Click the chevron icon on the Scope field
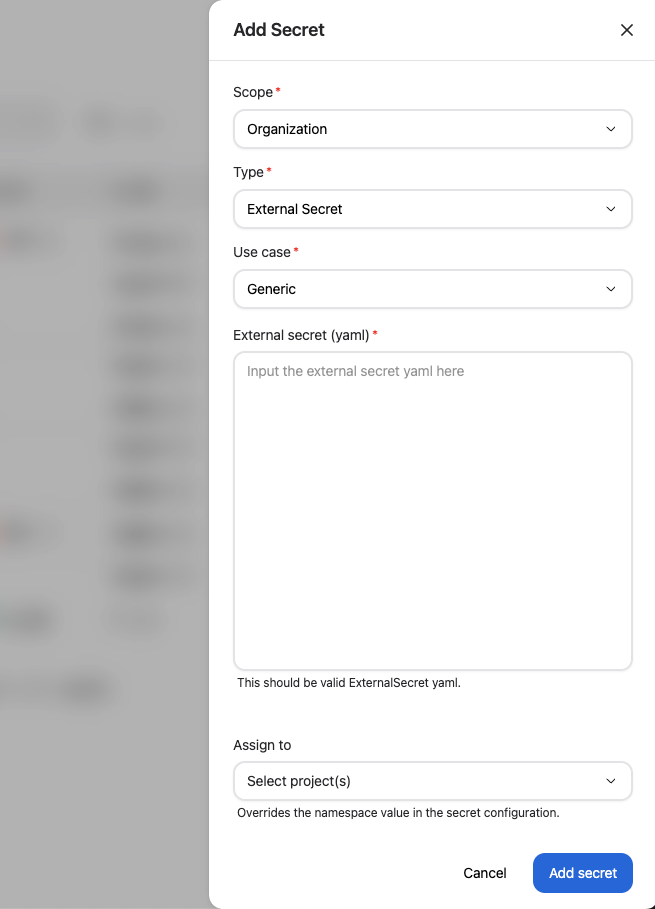655x909 pixels. tap(610, 129)
